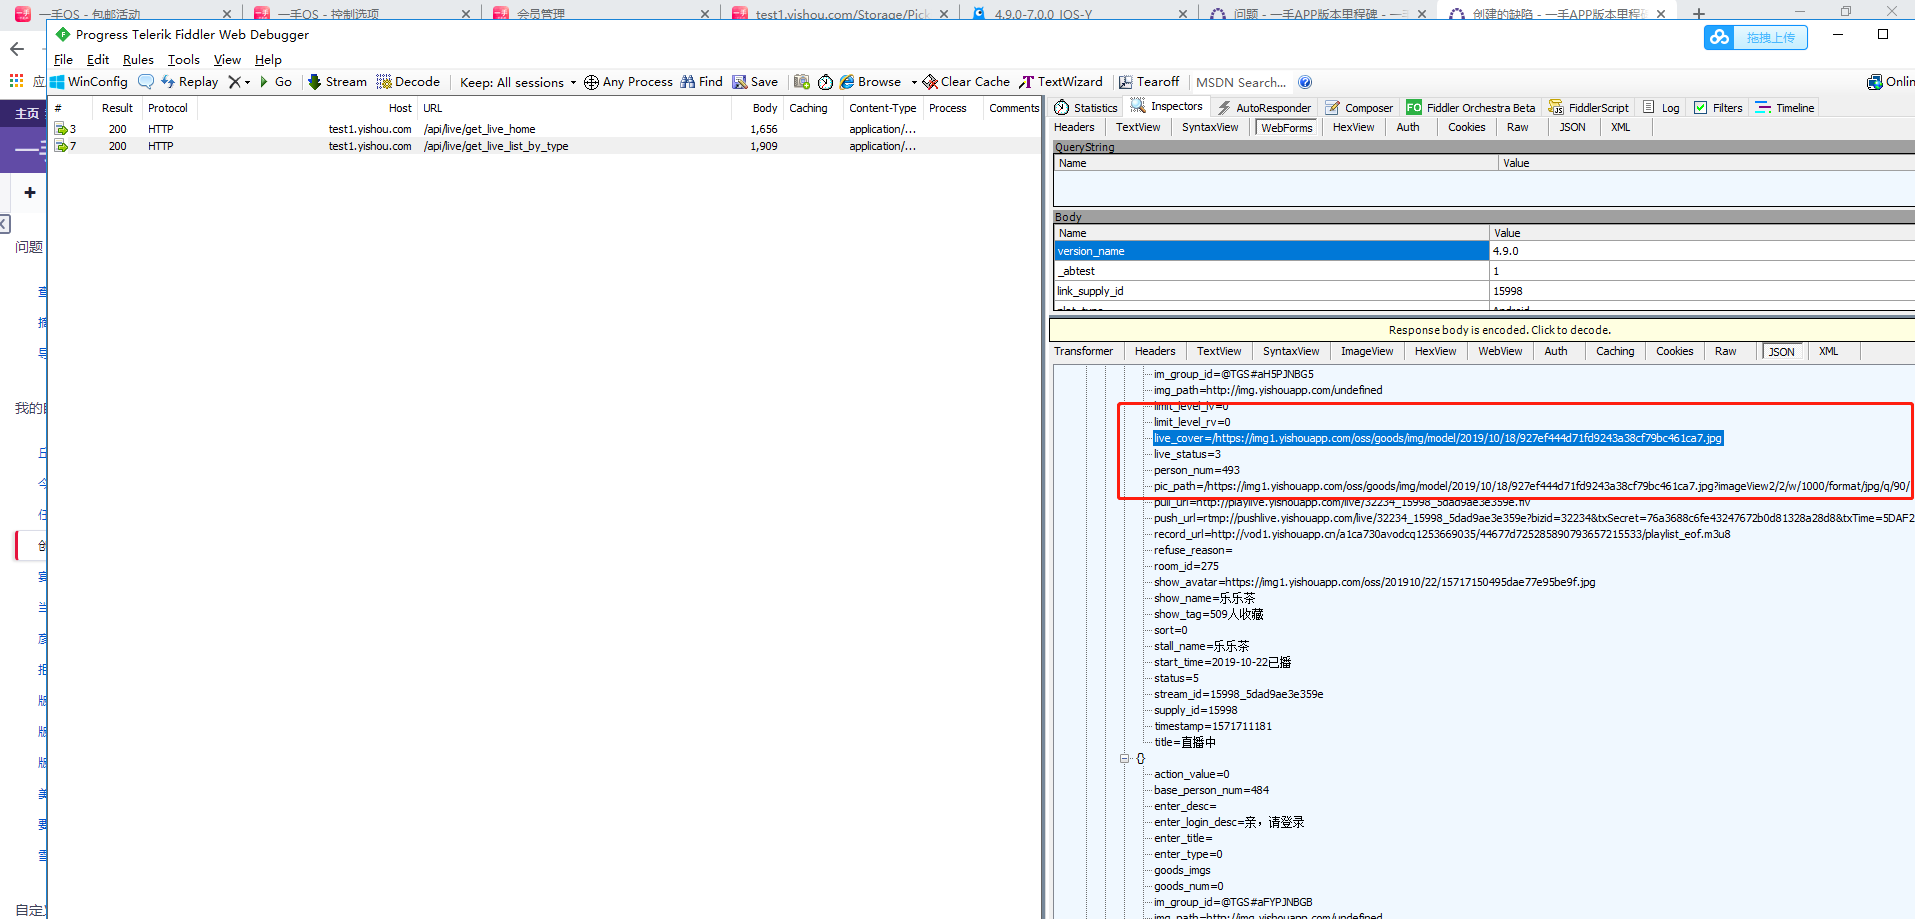Screen dimensions: 1915x919
Task: Select session 7 get_live_list_by_type row
Action: click(x=545, y=146)
